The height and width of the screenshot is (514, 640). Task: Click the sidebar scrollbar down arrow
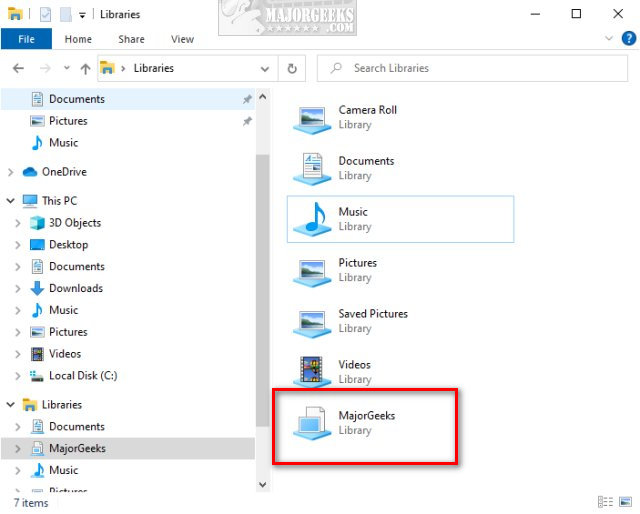click(x=263, y=485)
